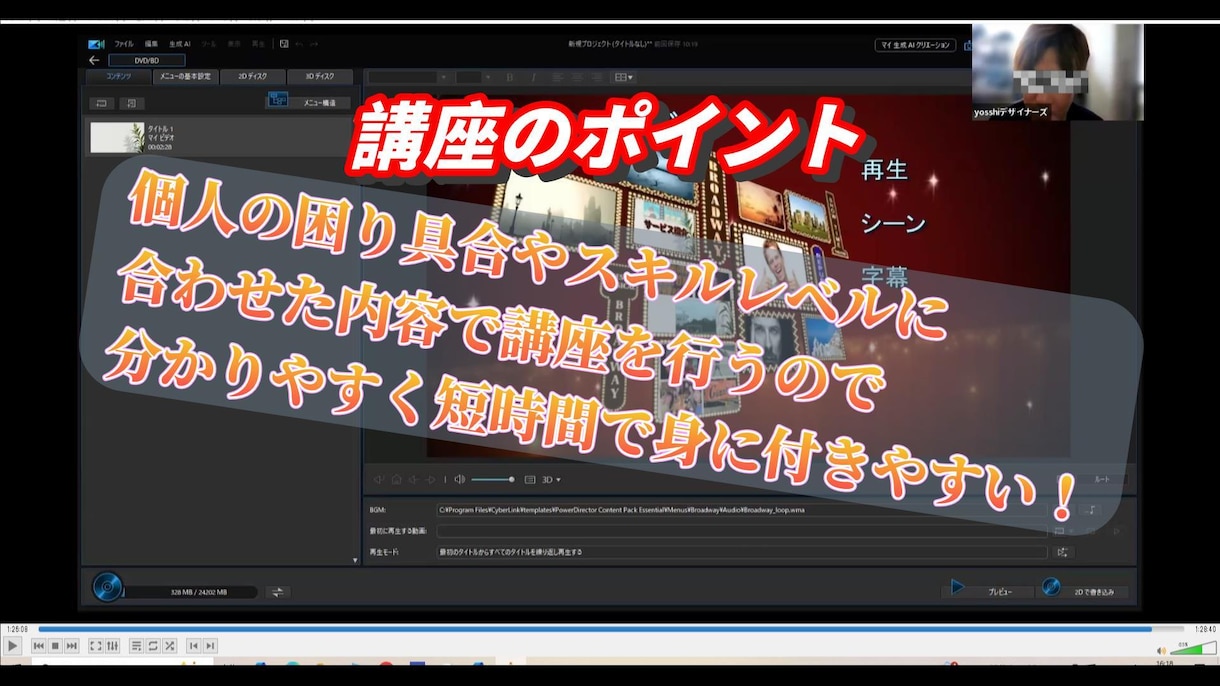Click the align right text icon
Image resolution: width=1220 pixels, height=686 pixels.
[596, 77]
